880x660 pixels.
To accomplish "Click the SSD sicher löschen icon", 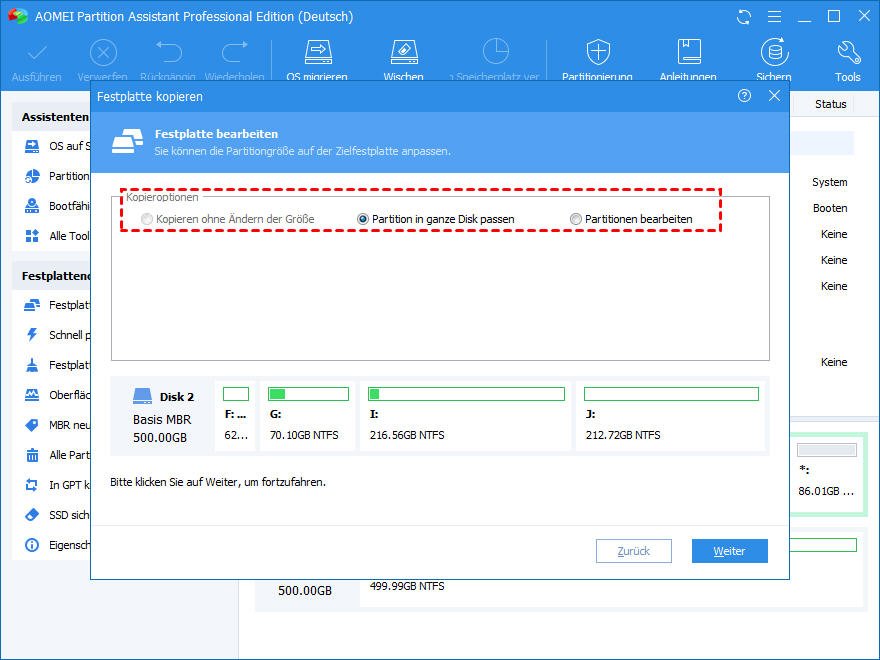I will coord(32,515).
